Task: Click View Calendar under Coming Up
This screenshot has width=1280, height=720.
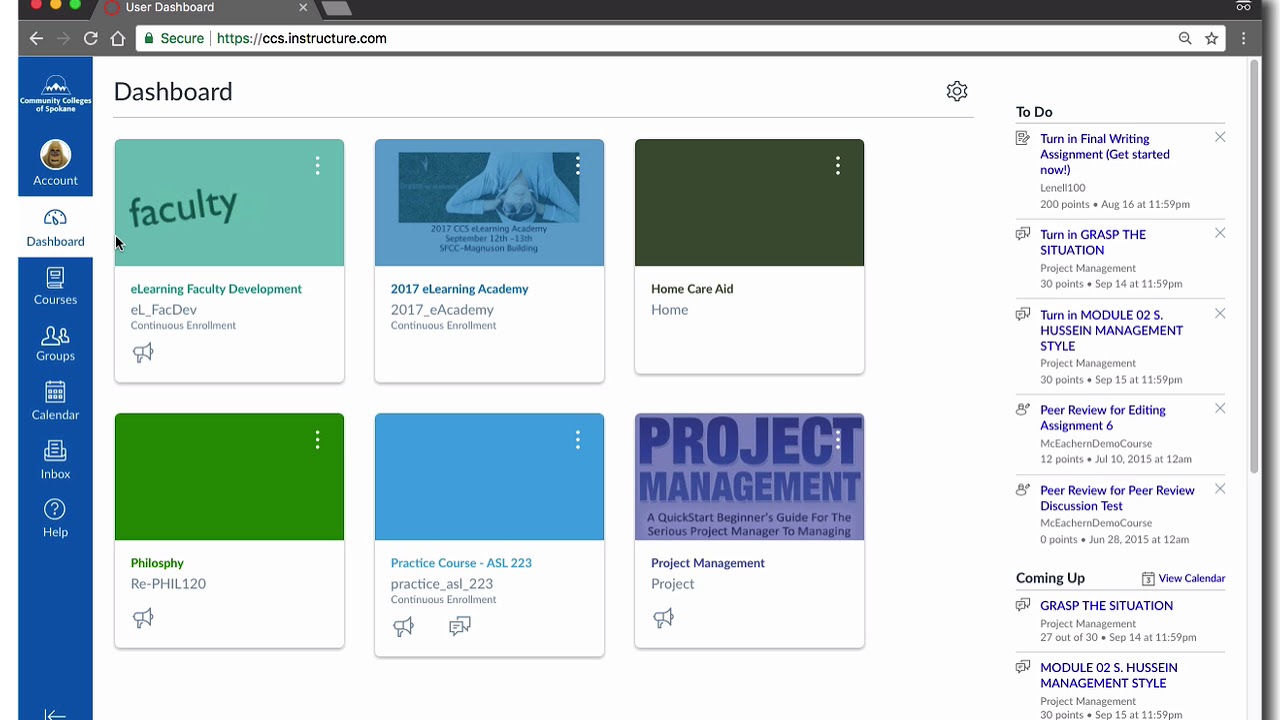Action: [x=1191, y=578]
